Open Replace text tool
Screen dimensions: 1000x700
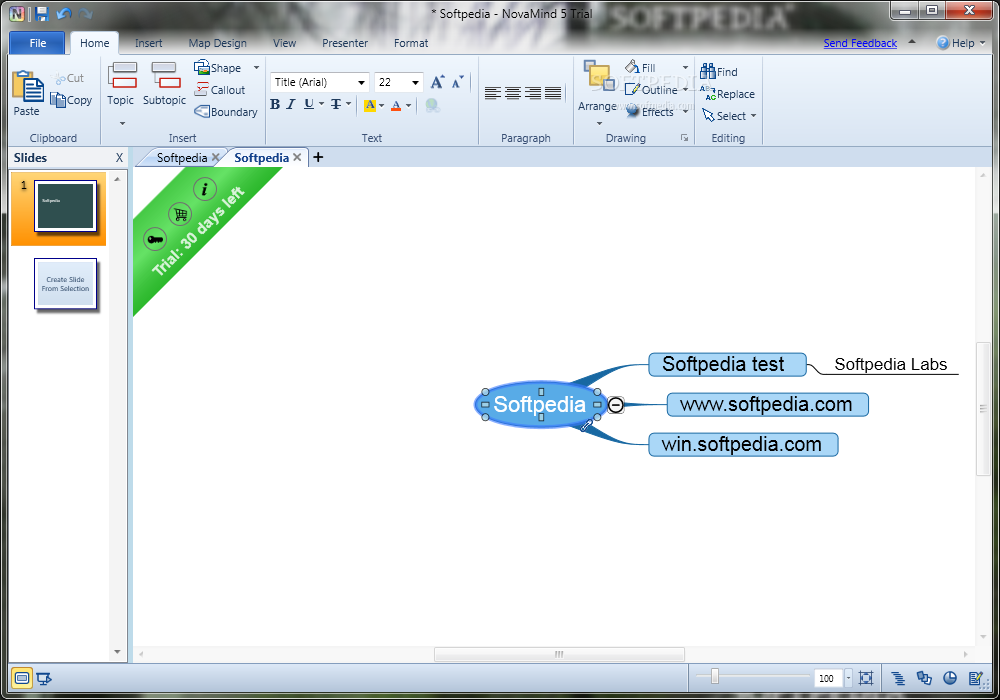click(727, 94)
